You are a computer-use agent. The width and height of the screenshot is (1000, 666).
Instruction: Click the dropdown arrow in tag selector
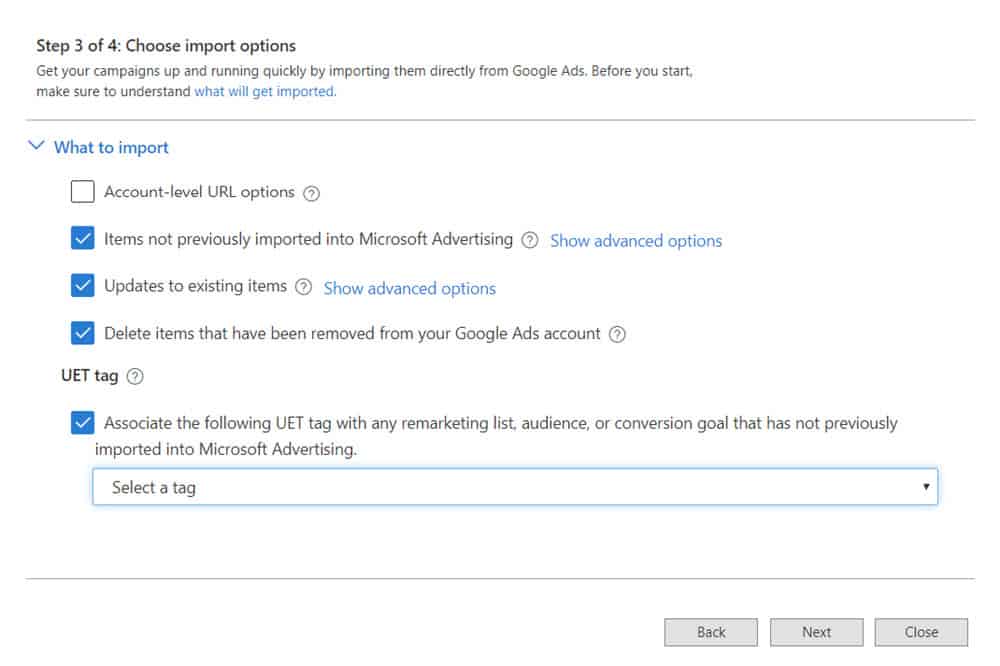click(x=925, y=487)
